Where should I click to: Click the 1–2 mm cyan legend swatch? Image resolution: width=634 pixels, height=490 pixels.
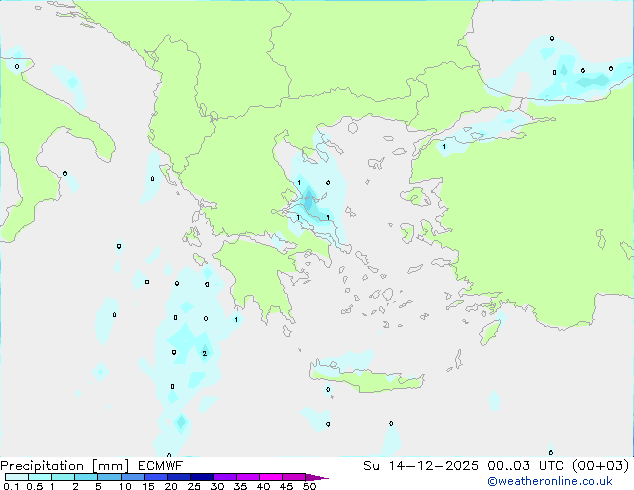[63, 477]
